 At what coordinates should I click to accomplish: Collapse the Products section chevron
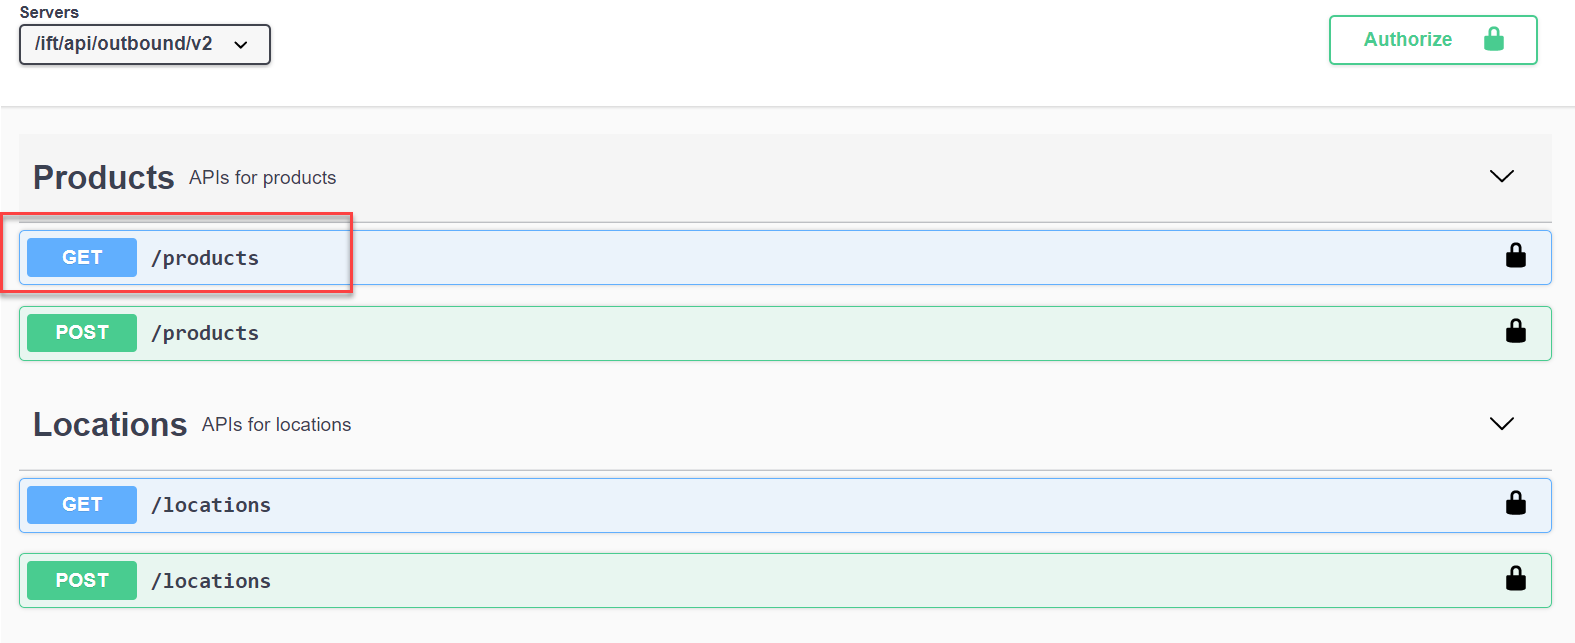tap(1502, 176)
